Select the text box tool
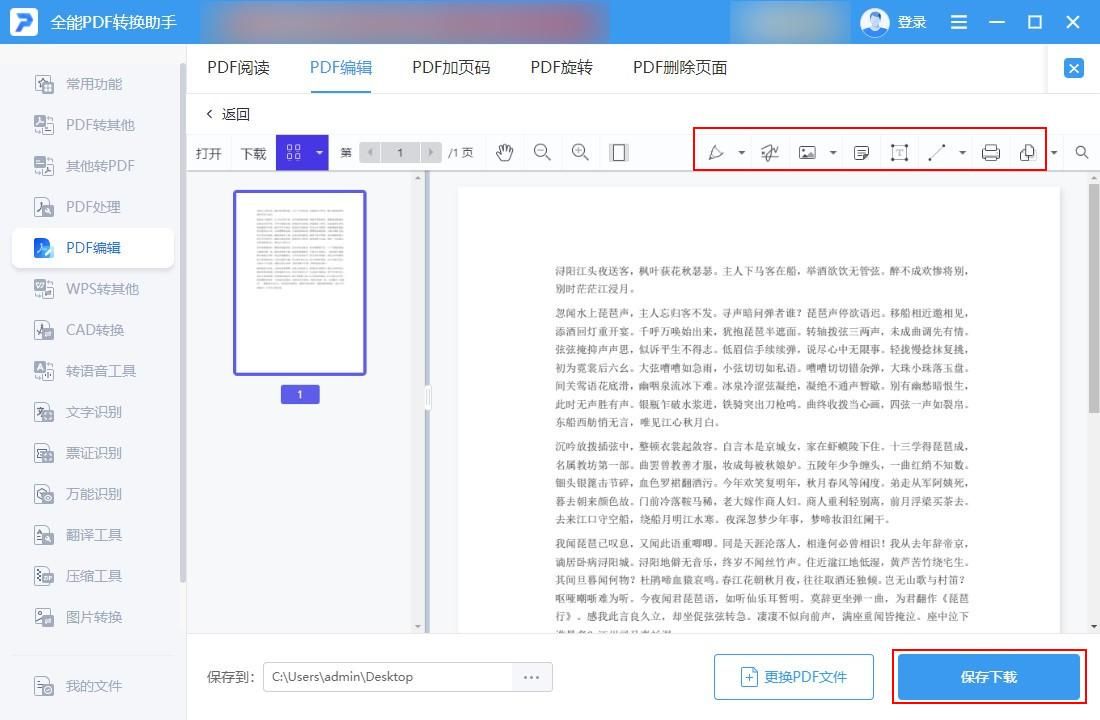 tap(899, 152)
